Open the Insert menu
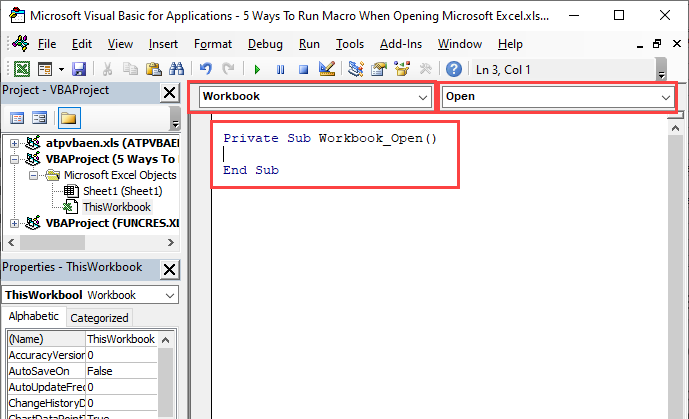The height and width of the screenshot is (419, 689). point(163,44)
